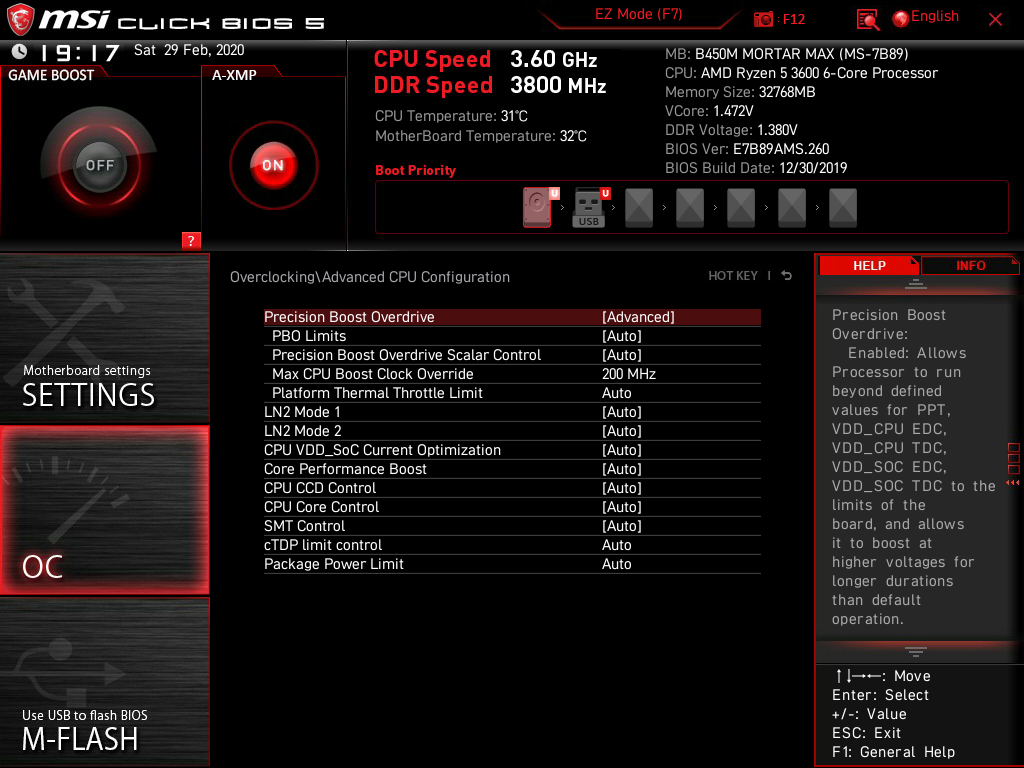Open the red question mark help icon
The width and height of the screenshot is (1024, 768).
(x=191, y=240)
